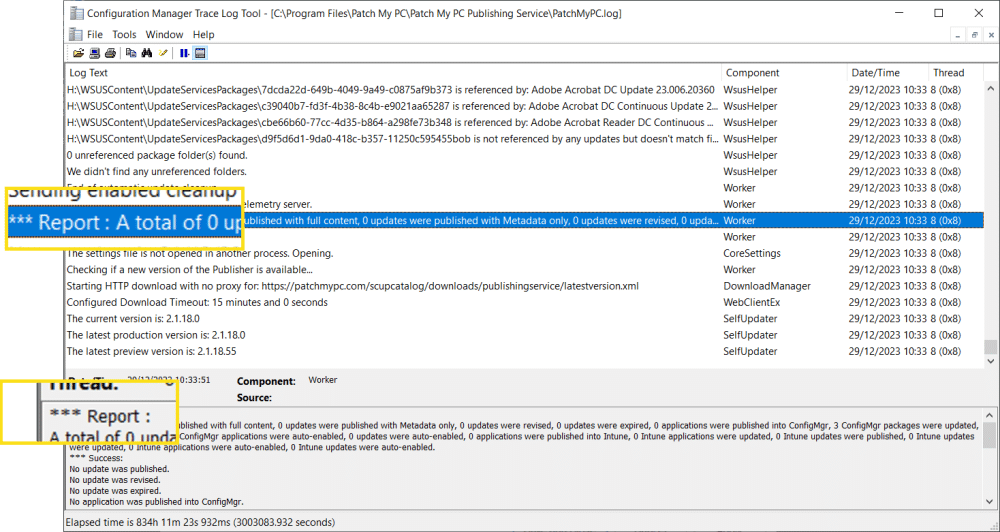Select the d9f5d6d1 not referenced row

pyautogui.click(x=524, y=138)
